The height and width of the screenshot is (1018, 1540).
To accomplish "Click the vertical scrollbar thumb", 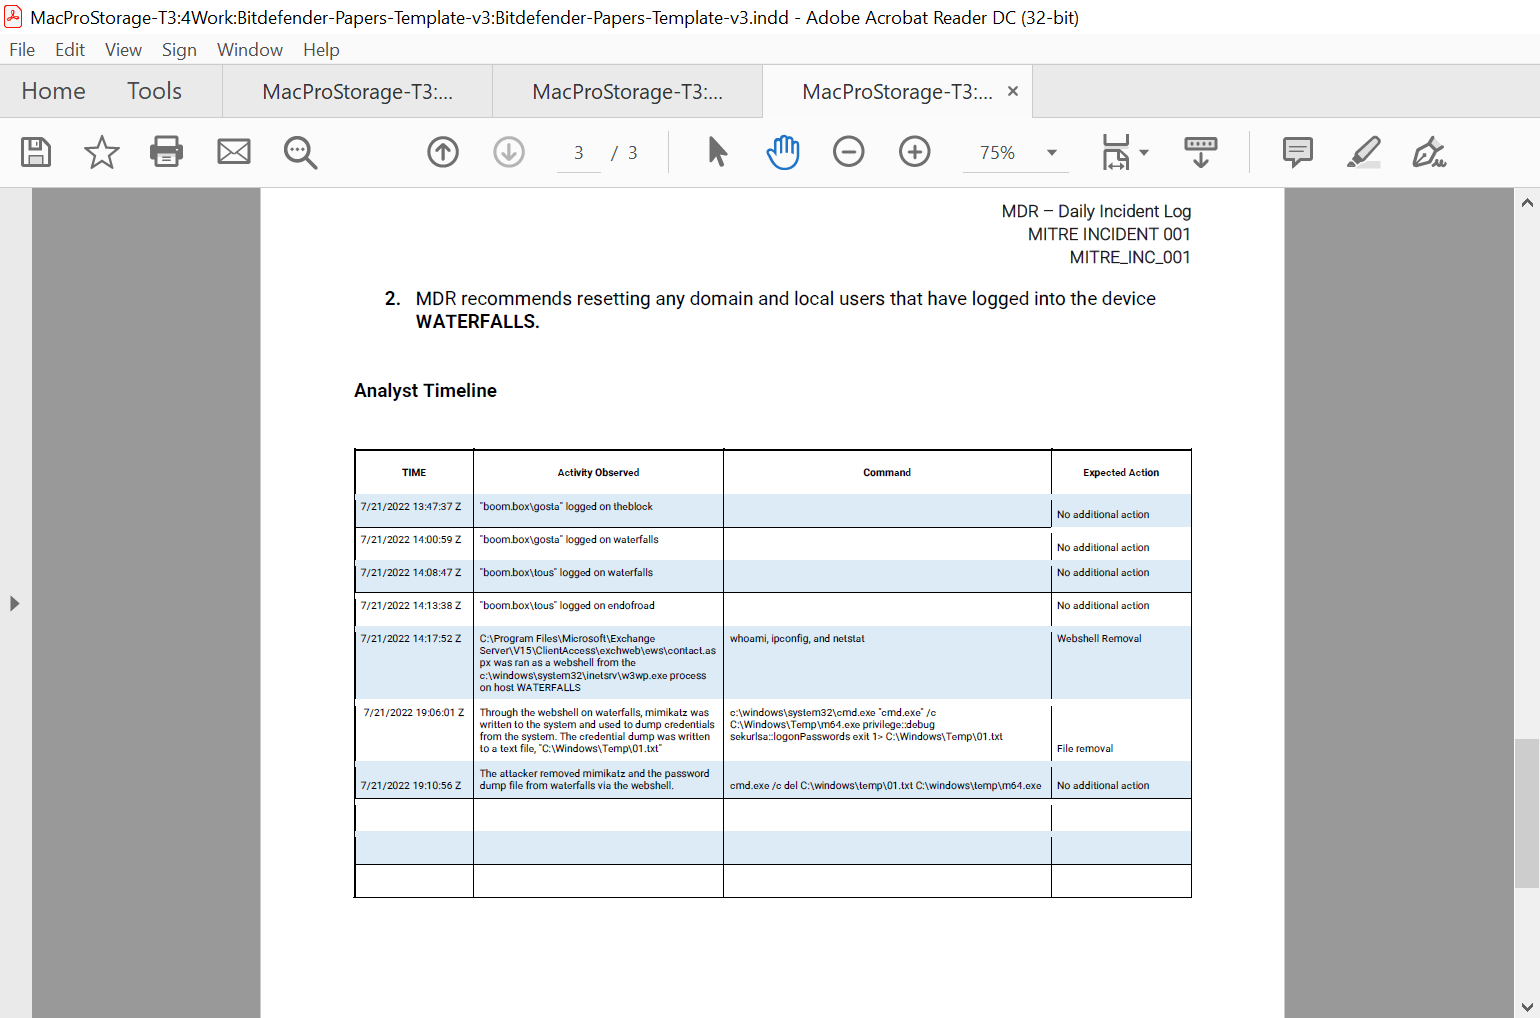I will 1527,813.
